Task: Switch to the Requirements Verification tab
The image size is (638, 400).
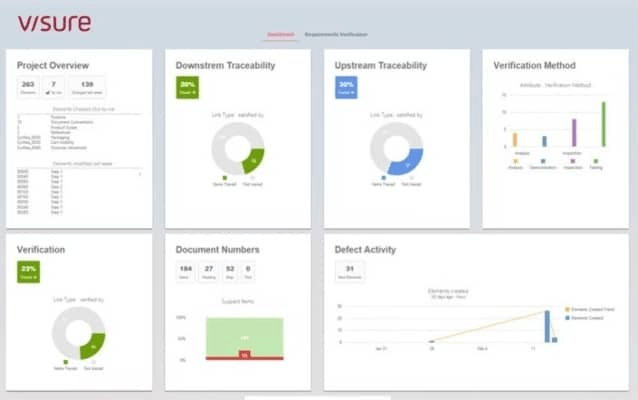Action: 336,35
